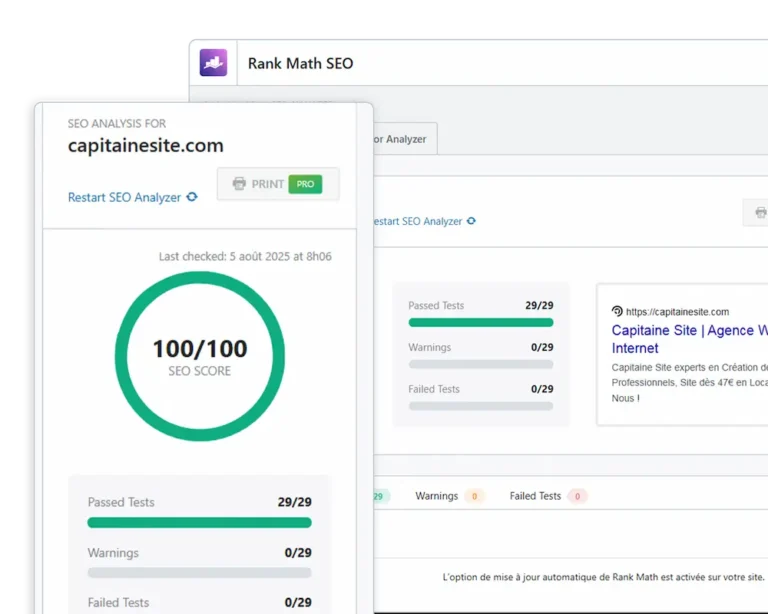Select the Failed Tests 0 filter tab
The height and width of the screenshot is (614, 768).
pos(547,496)
